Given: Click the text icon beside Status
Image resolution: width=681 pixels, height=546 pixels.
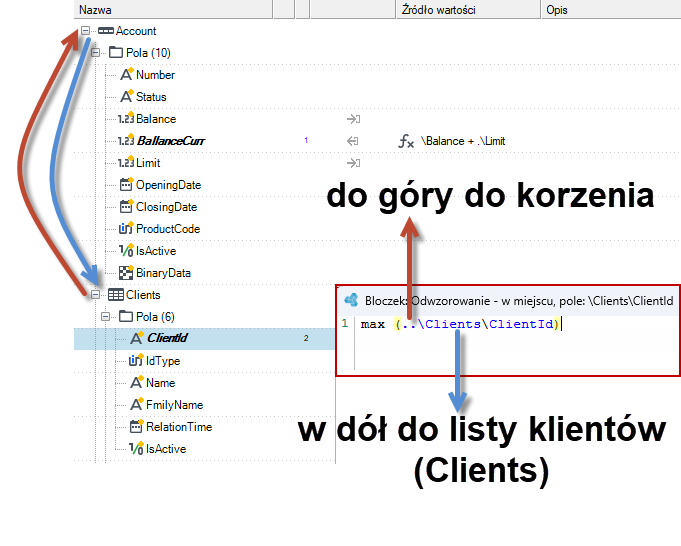Looking at the screenshot, I should point(126,96).
